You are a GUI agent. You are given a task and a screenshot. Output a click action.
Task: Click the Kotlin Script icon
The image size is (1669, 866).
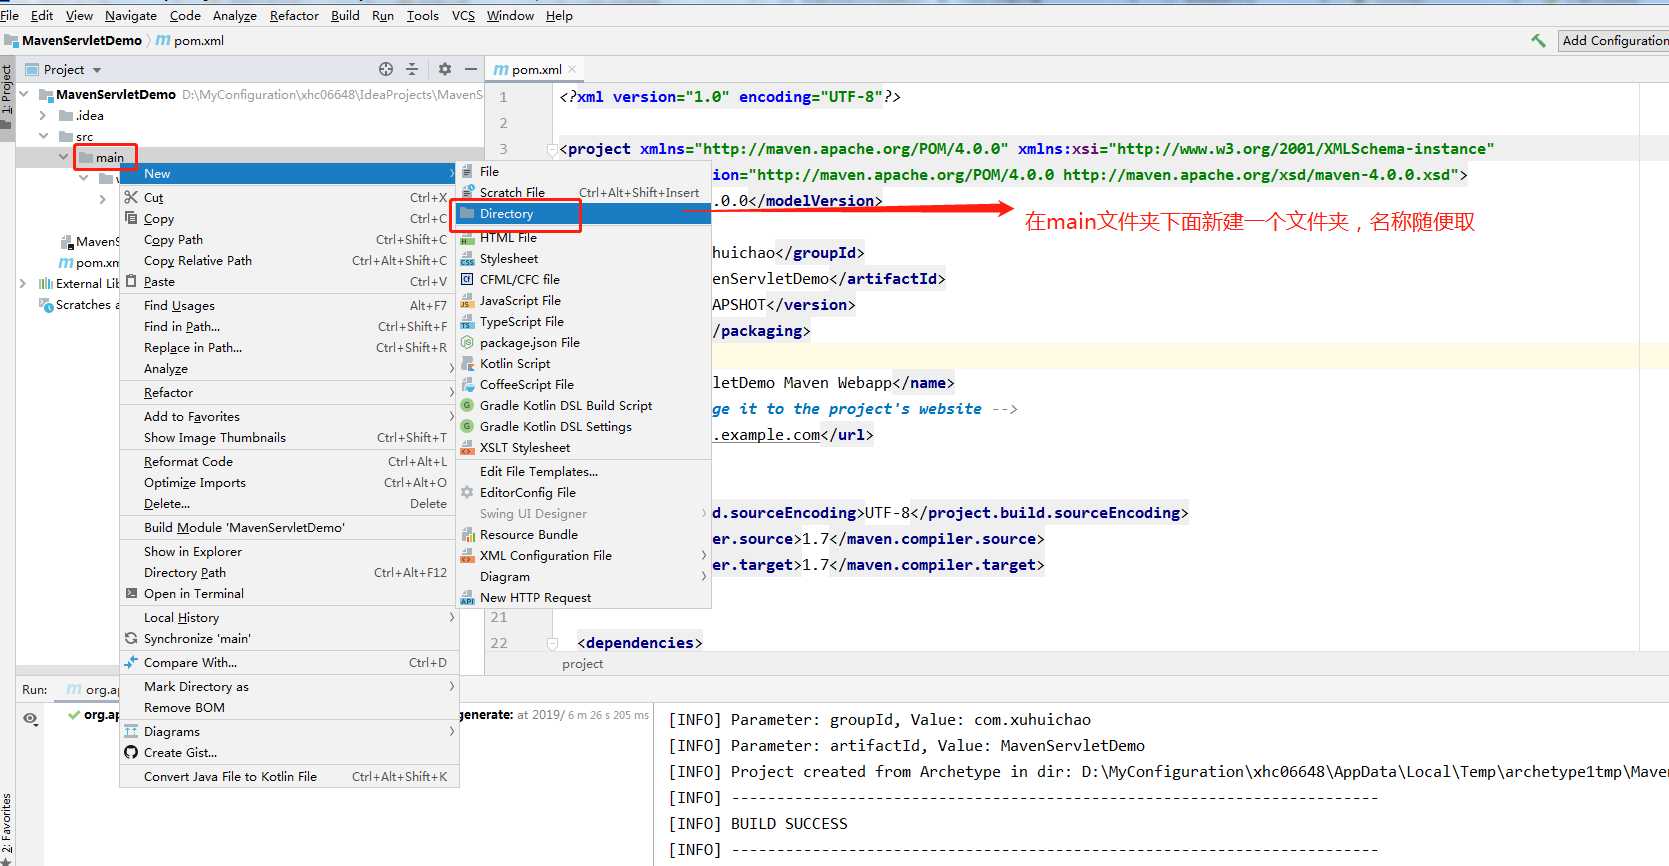pos(467,364)
